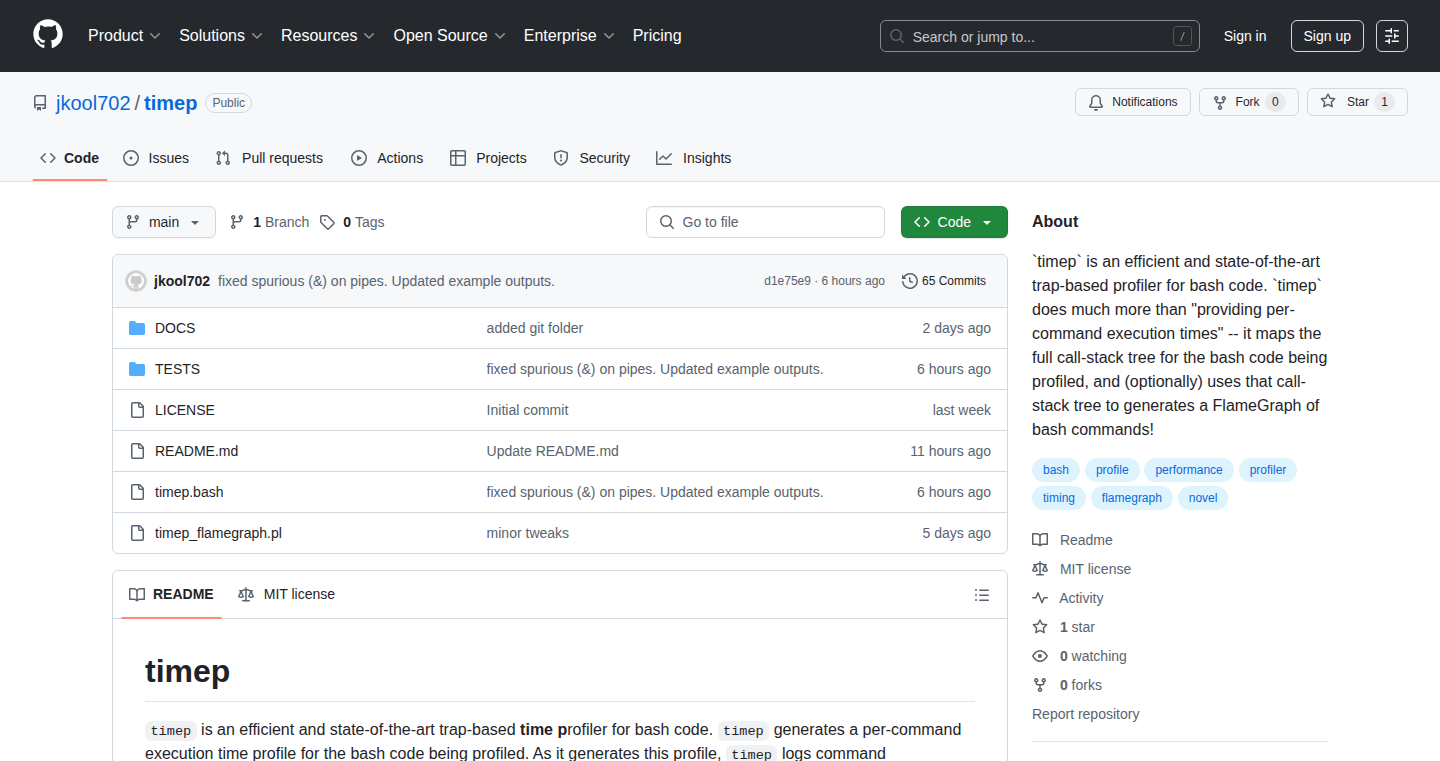This screenshot has width=1440, height=761.
Task: Click the slash shortcut icon in search box
Action: 1182,36
